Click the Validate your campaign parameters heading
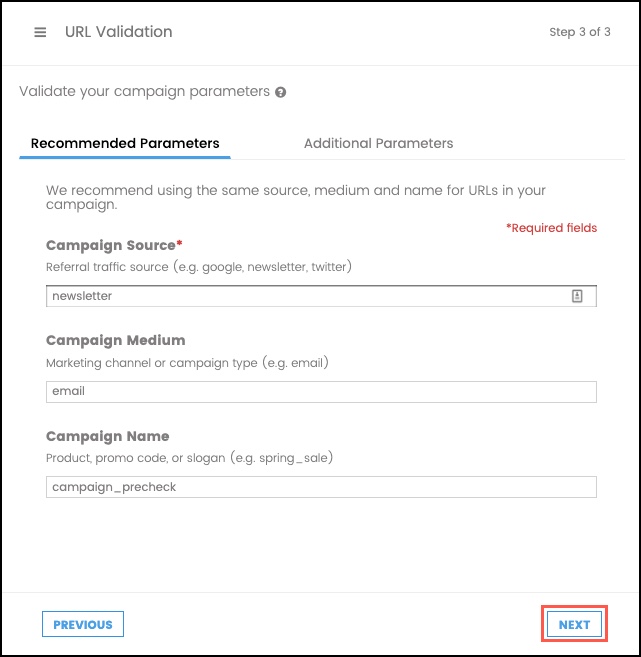 (144, 91)
